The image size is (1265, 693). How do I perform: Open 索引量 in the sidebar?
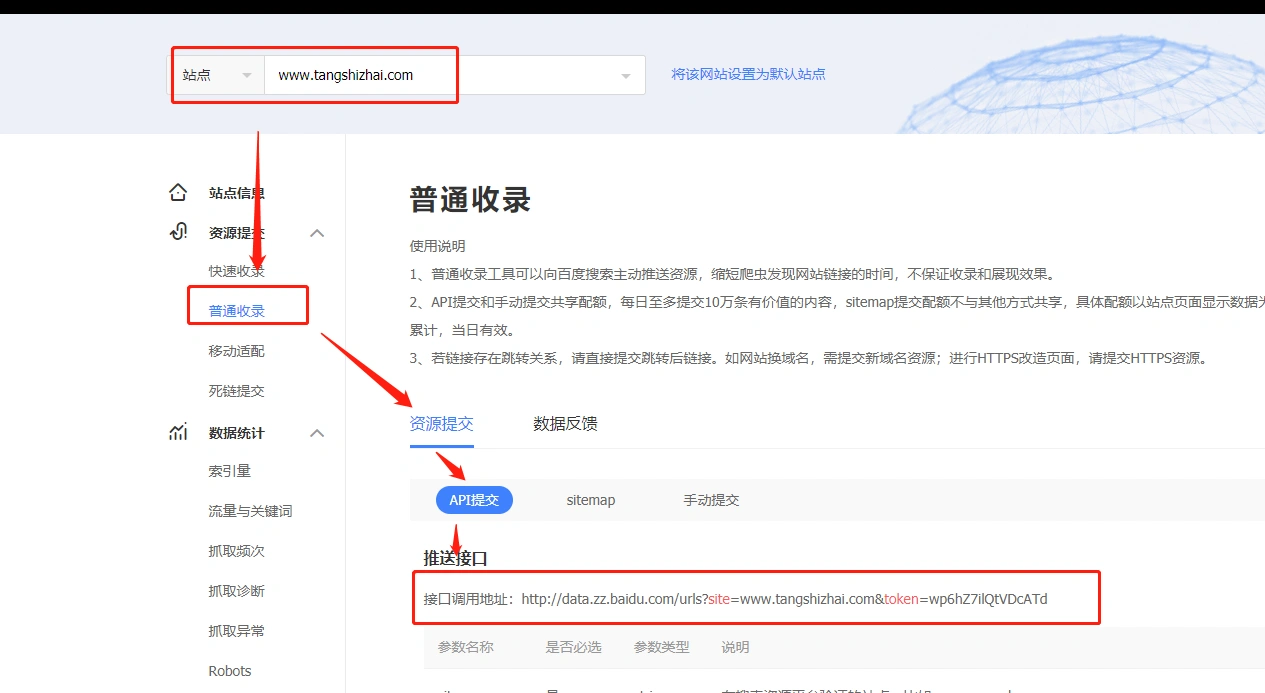(x=230, y=471)
